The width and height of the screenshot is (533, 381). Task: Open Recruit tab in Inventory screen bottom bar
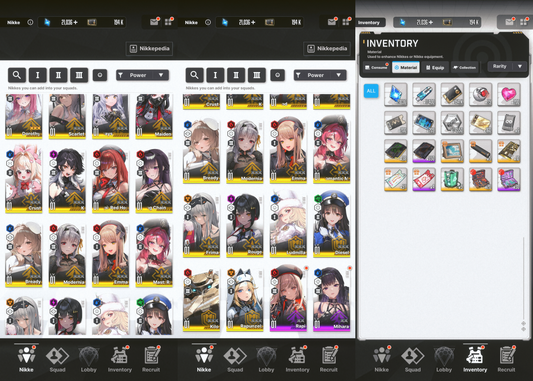tap(506, 359)
